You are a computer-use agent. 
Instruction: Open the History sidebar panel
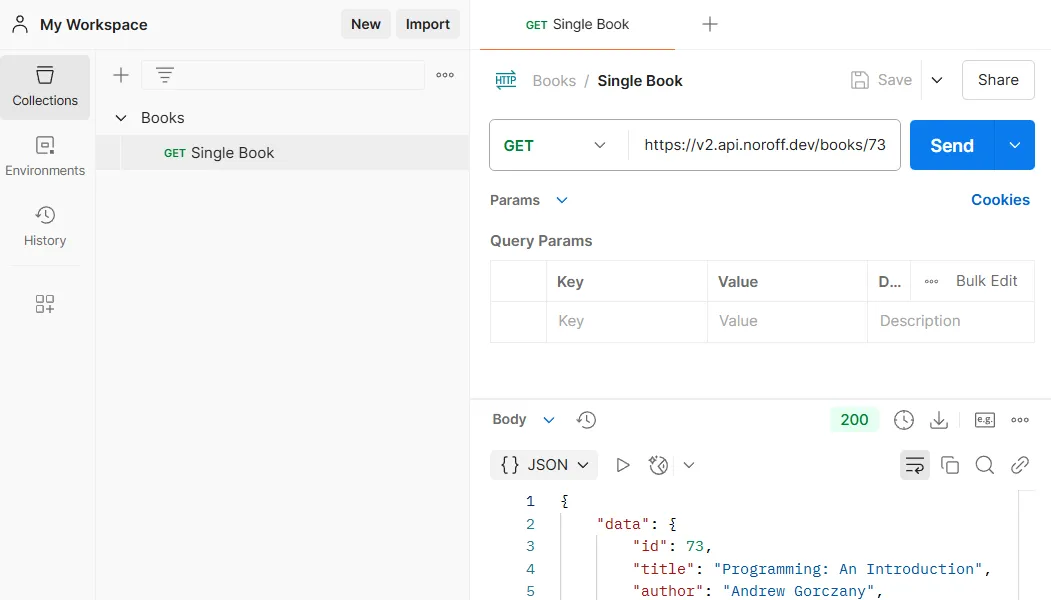coord(45,227)
